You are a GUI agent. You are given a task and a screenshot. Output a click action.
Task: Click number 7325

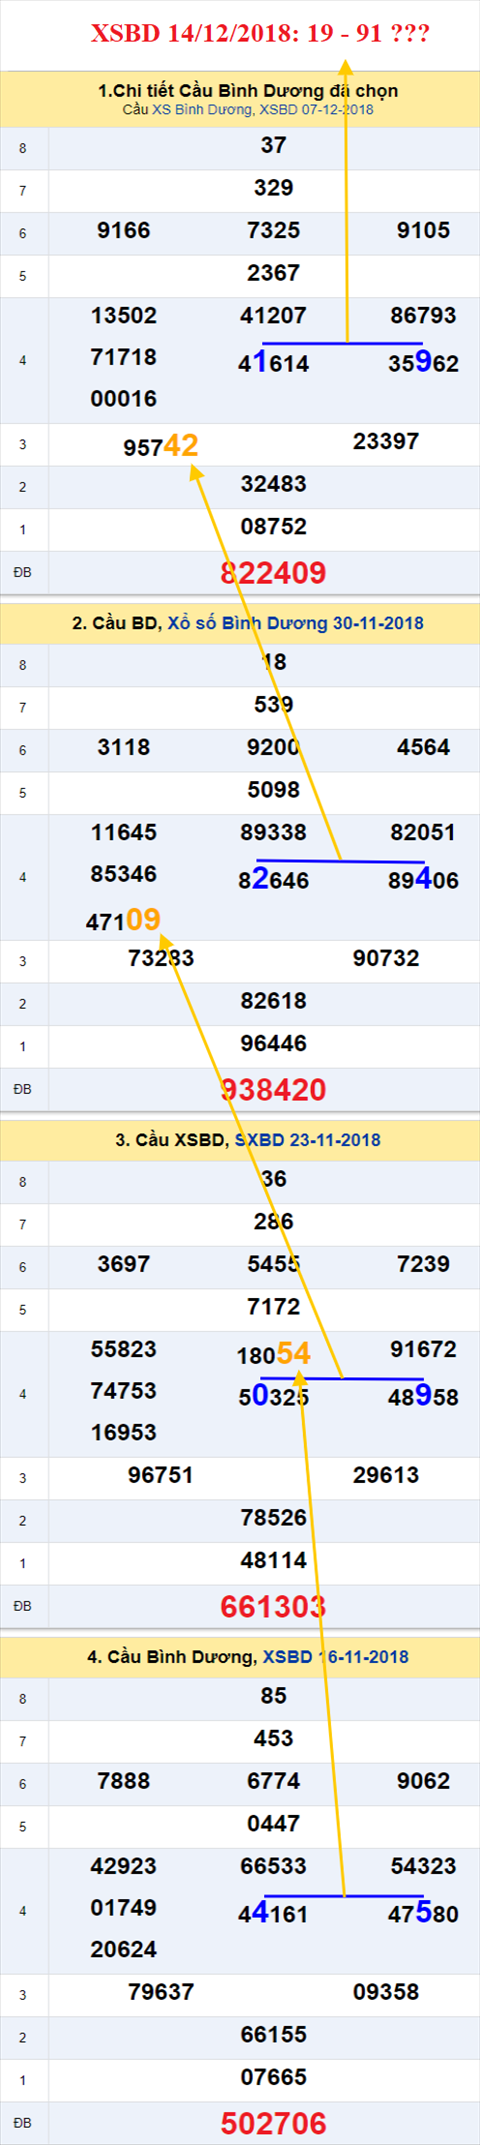(273, 231)
